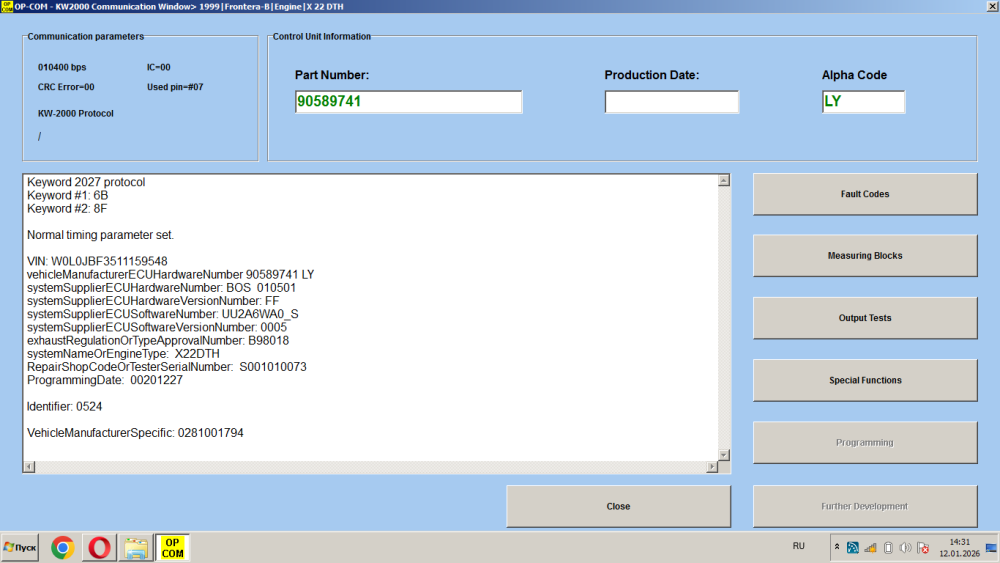Click the volume speaker tray icon
The height and width of the screenshot is (563, 1000).
[x=905, y=547]
